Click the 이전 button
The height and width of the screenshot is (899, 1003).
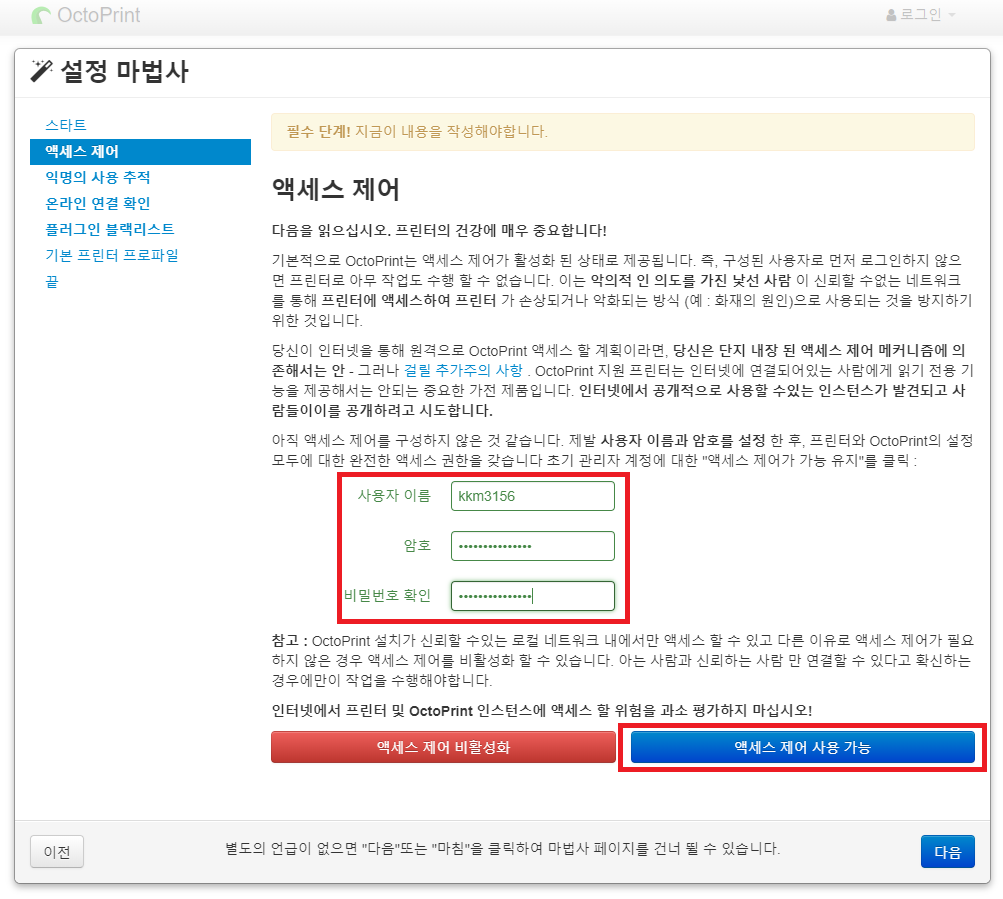click(x=57, y=852)
